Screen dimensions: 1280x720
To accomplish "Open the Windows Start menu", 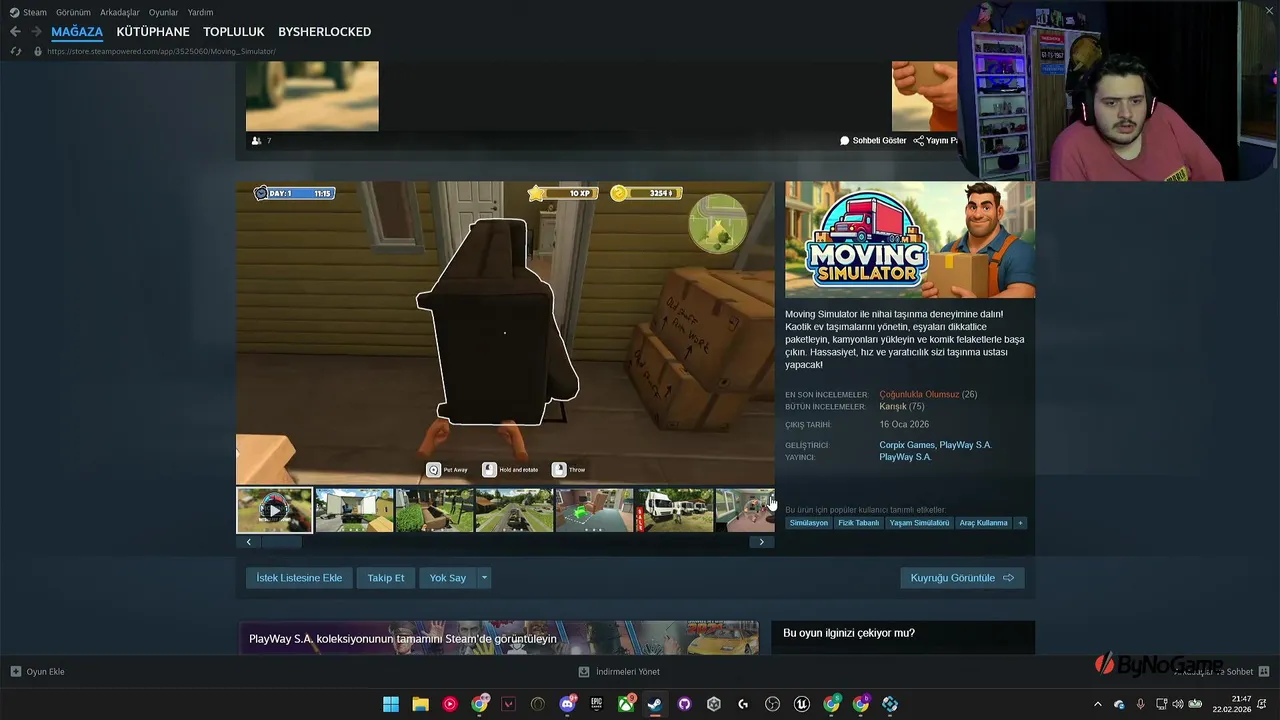I will [x=391, y=704].
